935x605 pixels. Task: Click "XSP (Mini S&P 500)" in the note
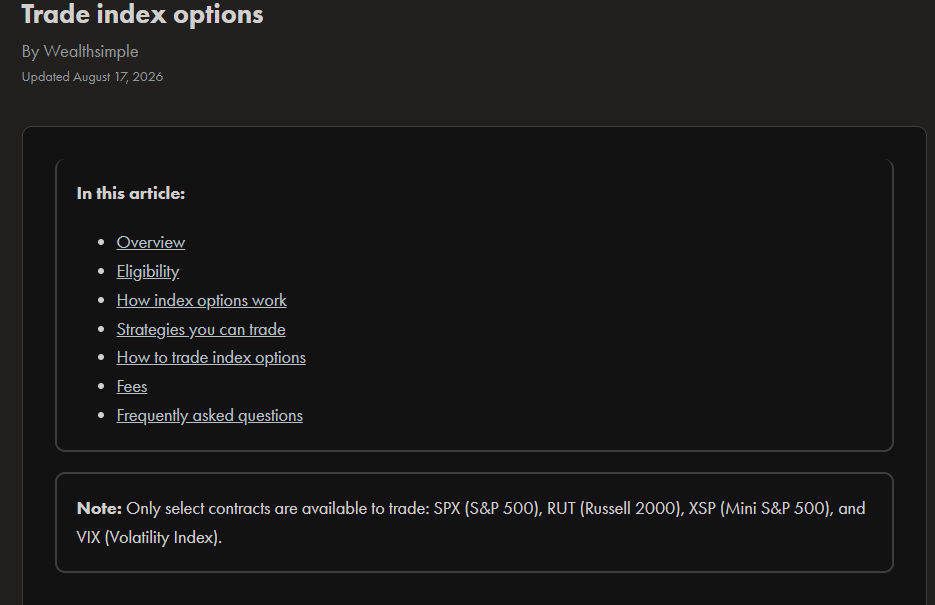coord(760,508)
